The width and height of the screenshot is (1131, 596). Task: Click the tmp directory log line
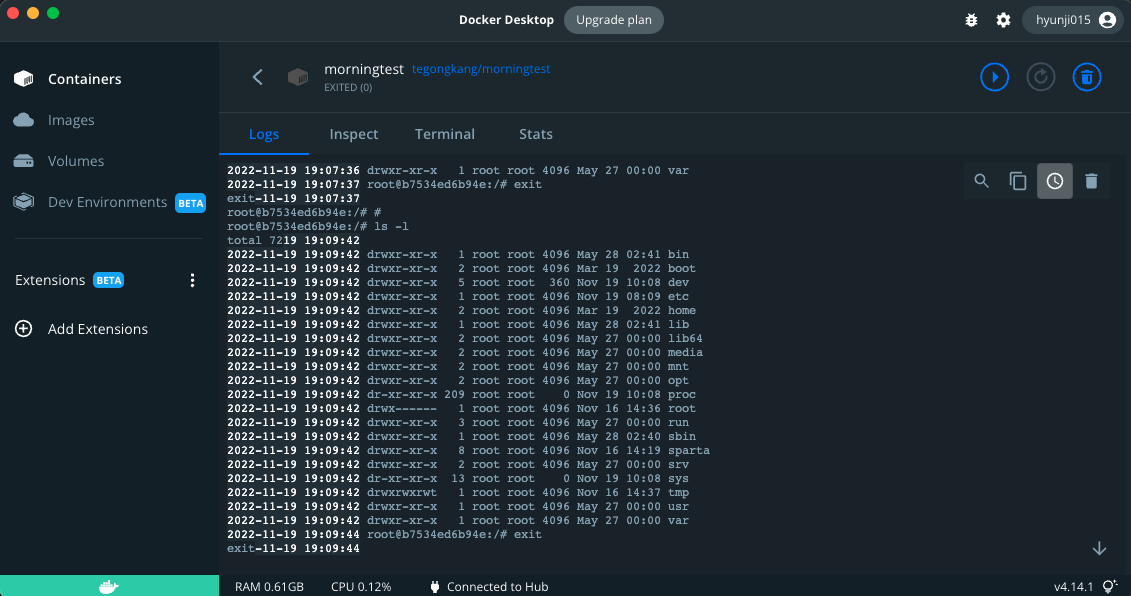(x=458, y=493)
